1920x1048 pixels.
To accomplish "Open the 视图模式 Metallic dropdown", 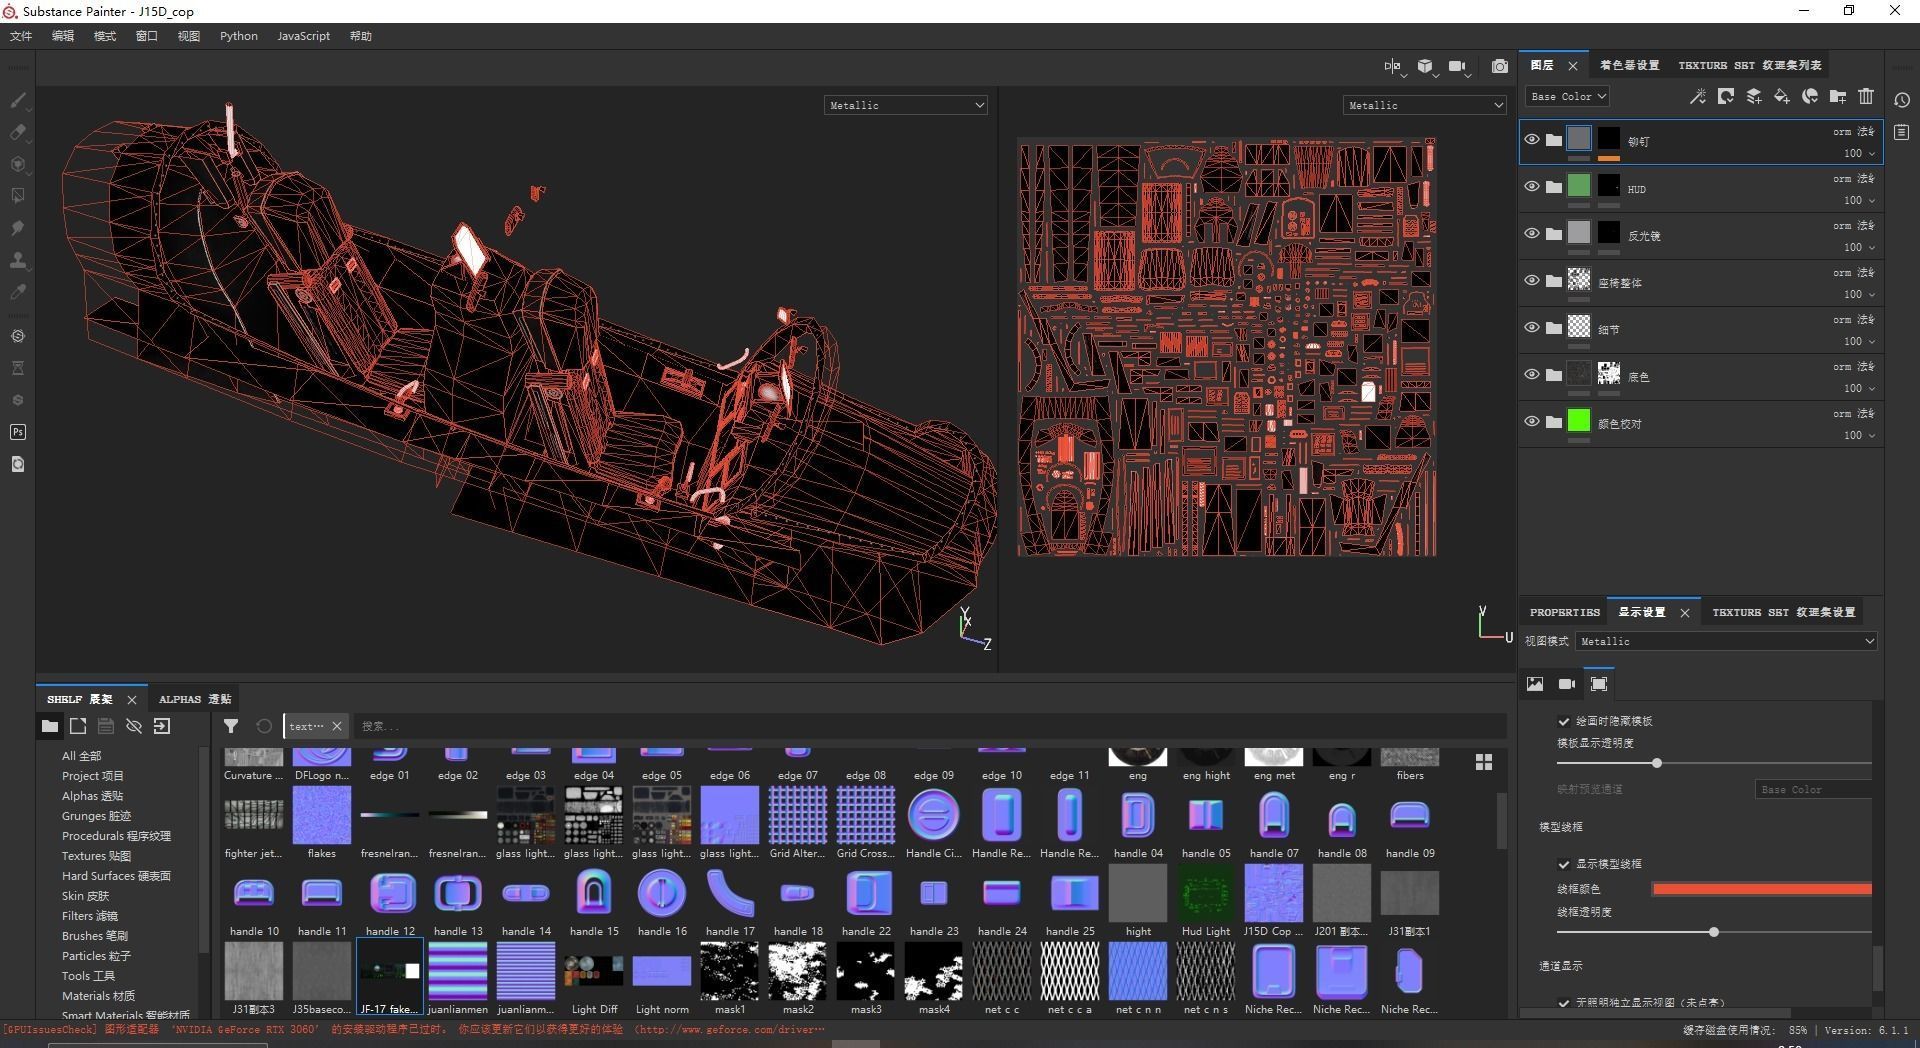I will click(1726, 641).
